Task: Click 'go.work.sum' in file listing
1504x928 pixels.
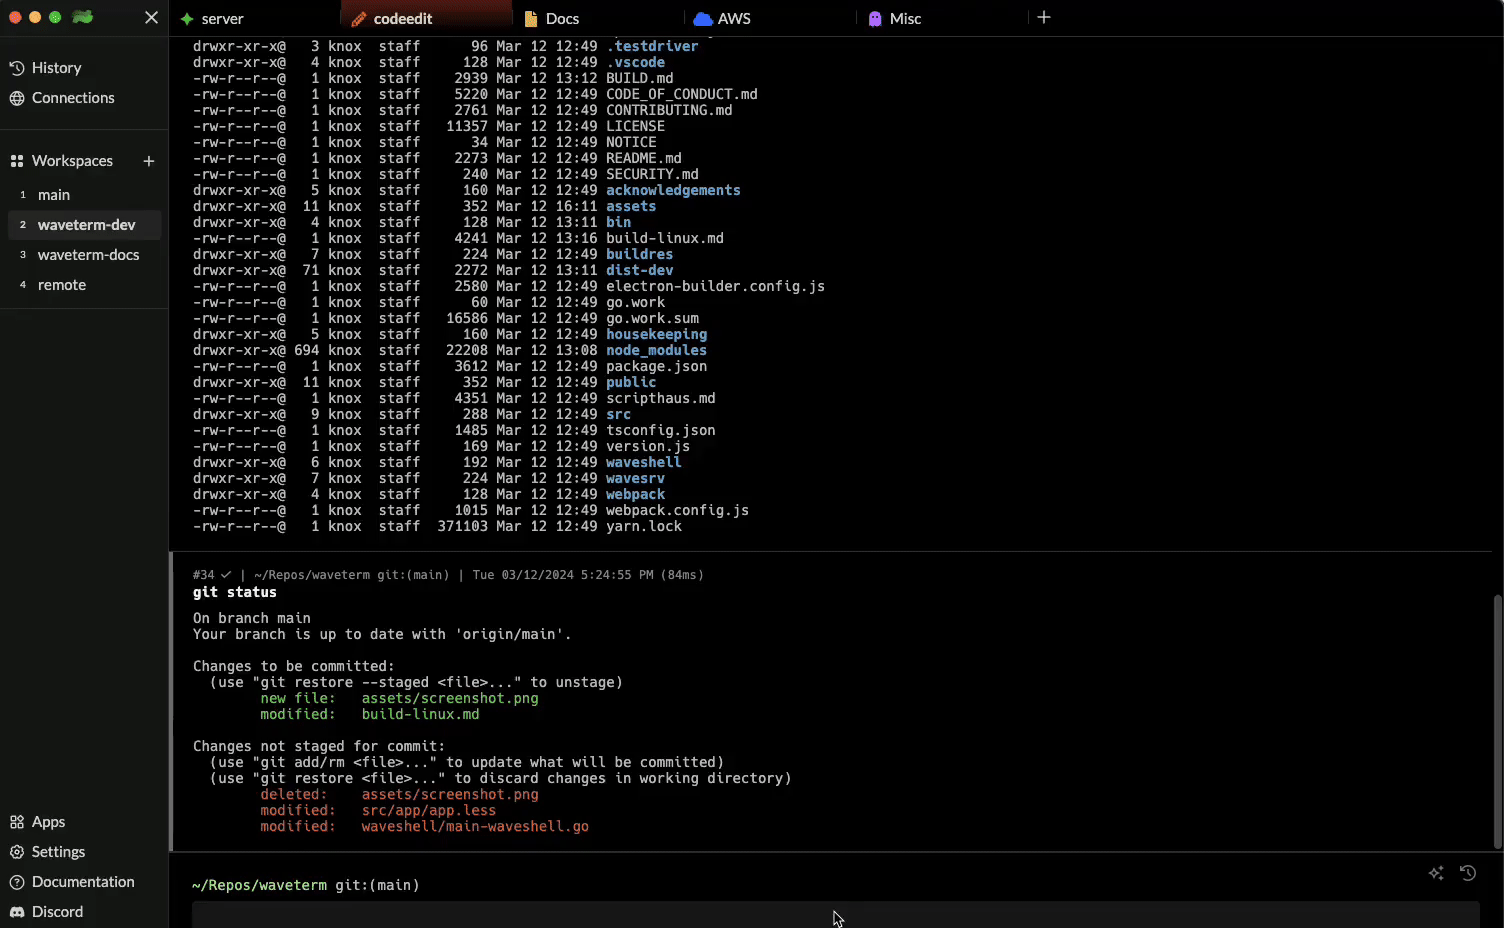Action: coord(652,318)
